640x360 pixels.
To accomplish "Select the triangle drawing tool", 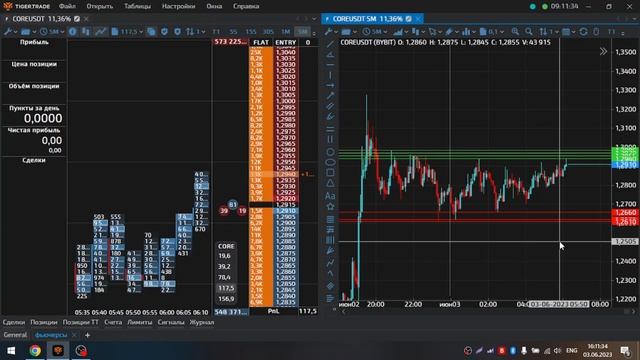I will (x=331, y=183).
